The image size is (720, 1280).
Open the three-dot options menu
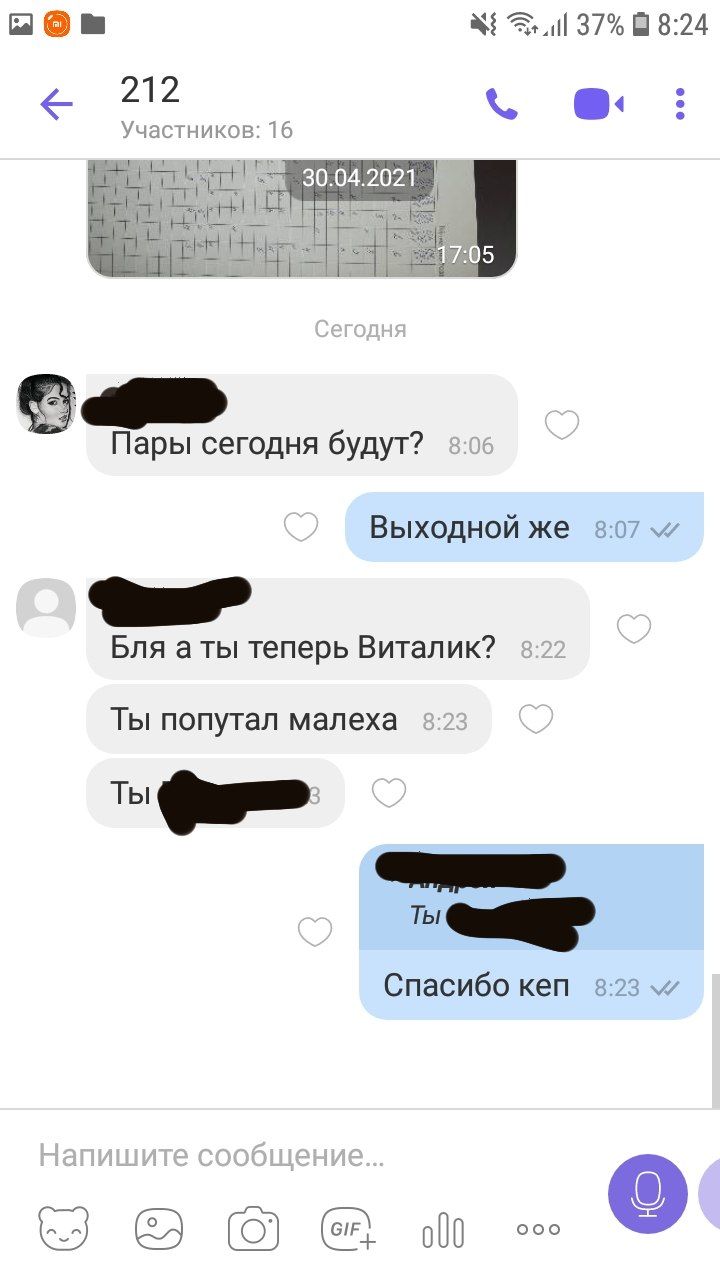coord(680,104)
